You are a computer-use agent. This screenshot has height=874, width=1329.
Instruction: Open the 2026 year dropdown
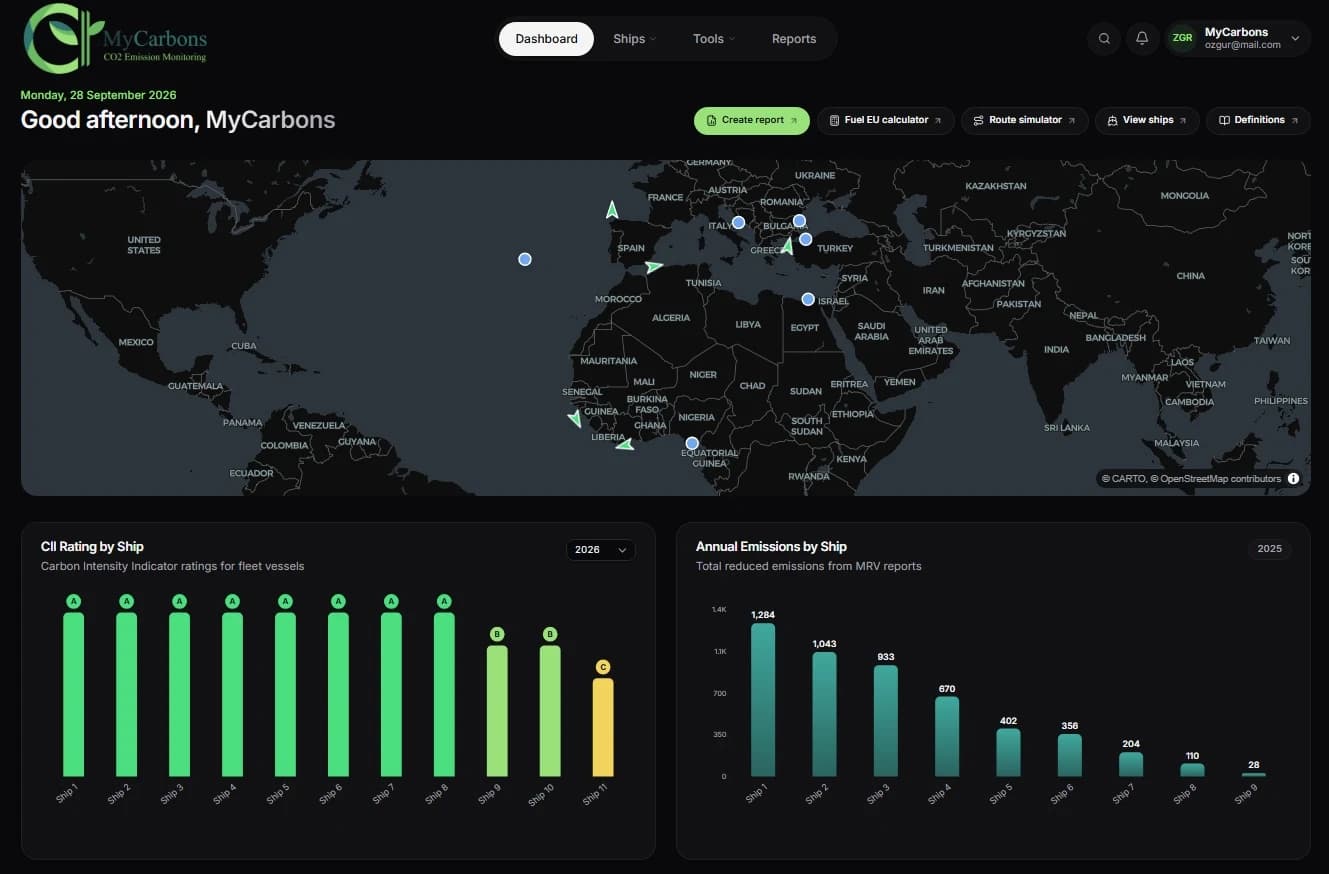click(601, 550)
